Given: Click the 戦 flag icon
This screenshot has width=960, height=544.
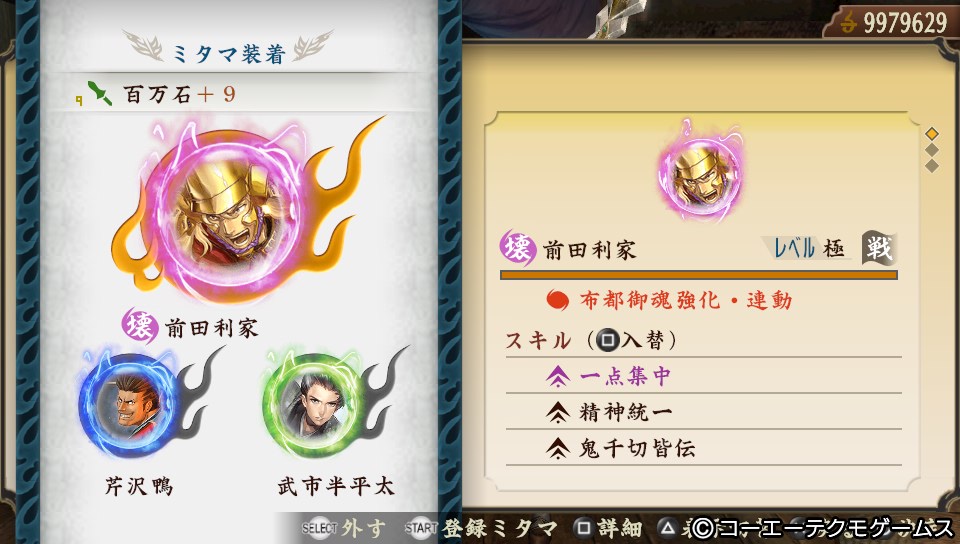Looking at the screenshot, I should 879,248.
